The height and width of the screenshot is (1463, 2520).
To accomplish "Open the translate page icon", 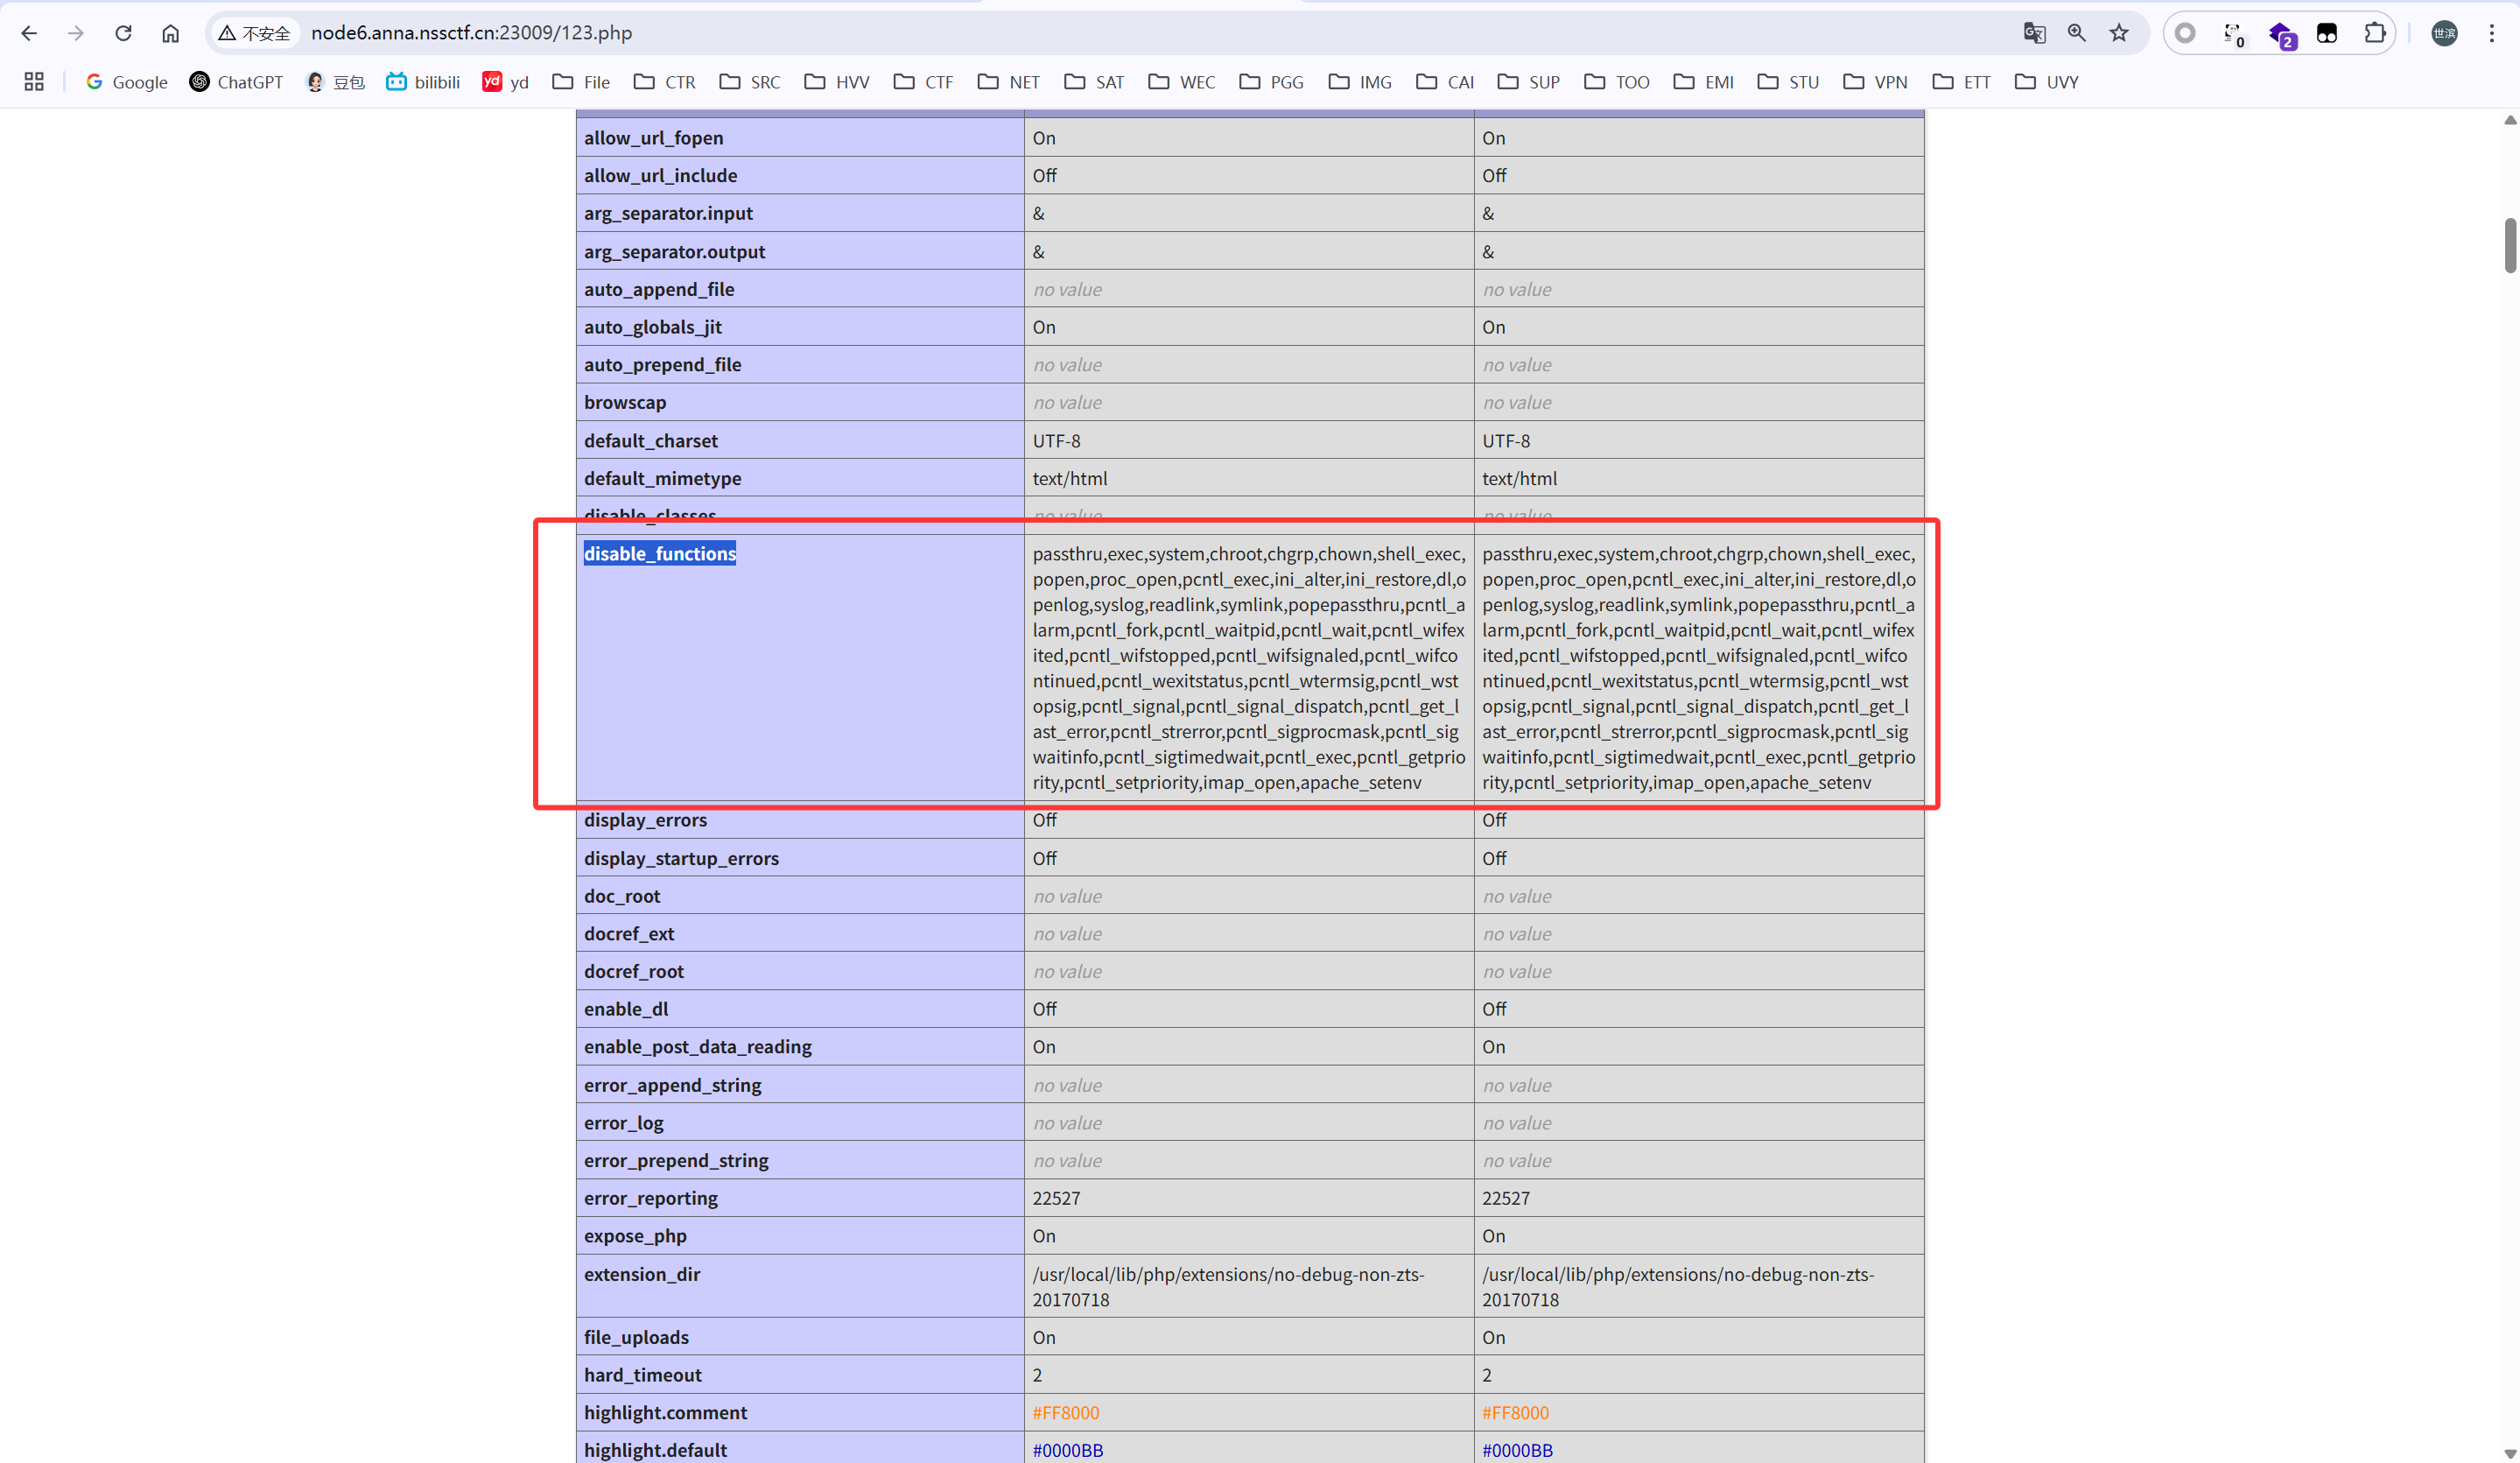I will (x=2034, y=33).
